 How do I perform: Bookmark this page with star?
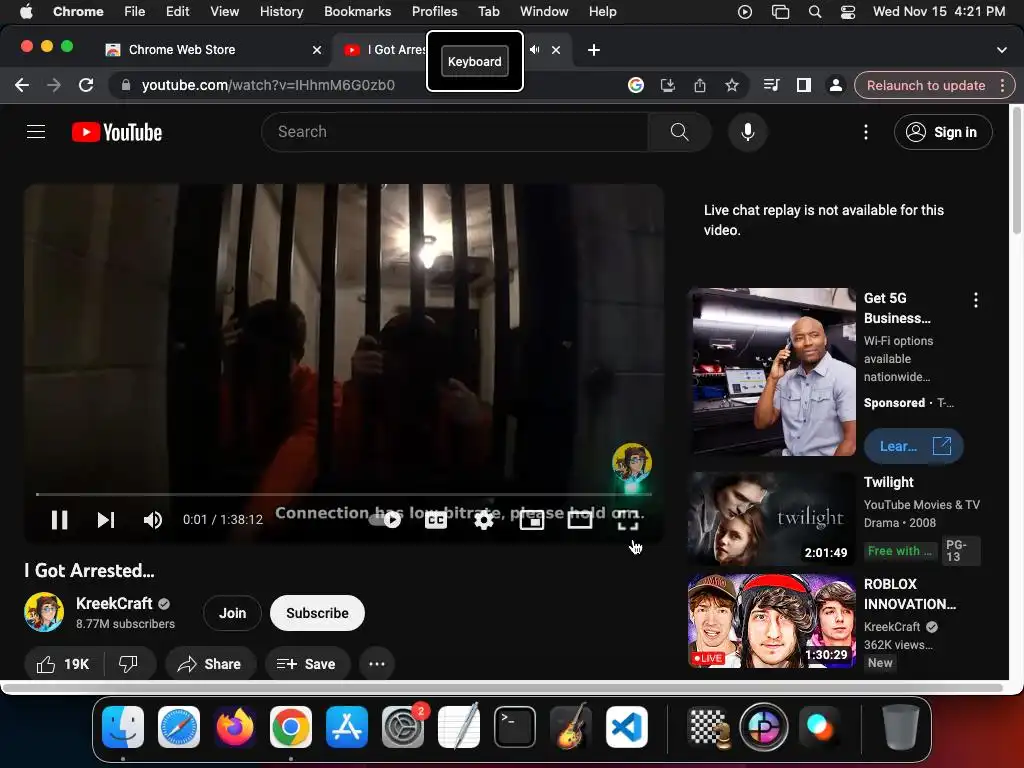point(731,85)
